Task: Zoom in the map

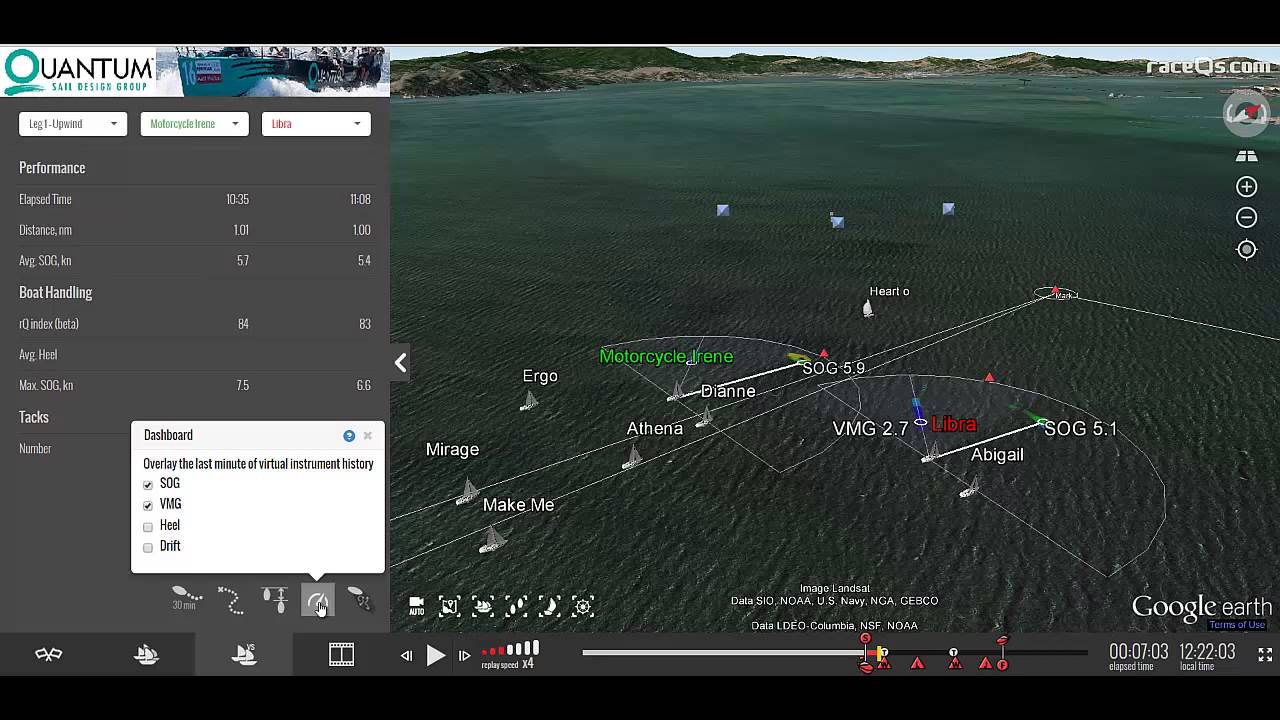Action: coord(1246,187)
